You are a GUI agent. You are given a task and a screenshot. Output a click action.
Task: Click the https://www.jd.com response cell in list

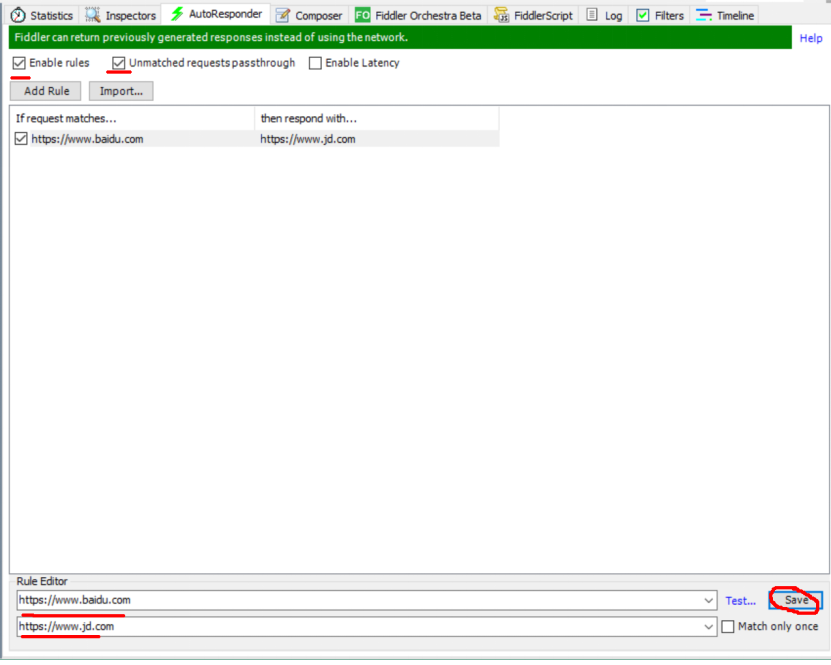point(307,139)
